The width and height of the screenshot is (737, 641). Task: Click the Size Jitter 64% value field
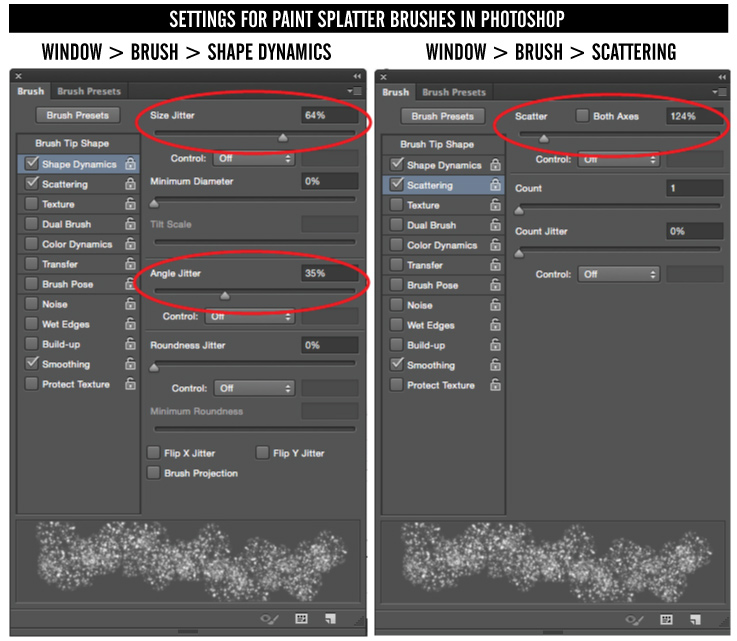click(x=329, y=115)
